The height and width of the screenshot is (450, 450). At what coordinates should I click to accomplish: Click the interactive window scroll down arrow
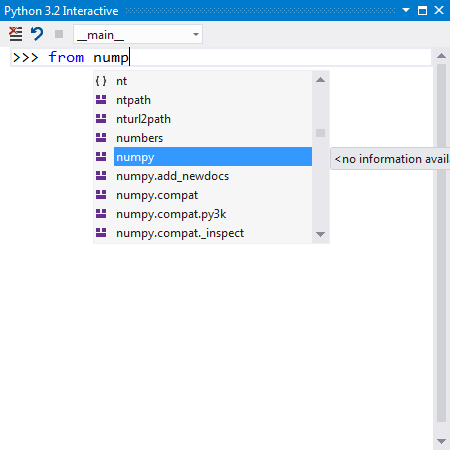click(441, 441)
